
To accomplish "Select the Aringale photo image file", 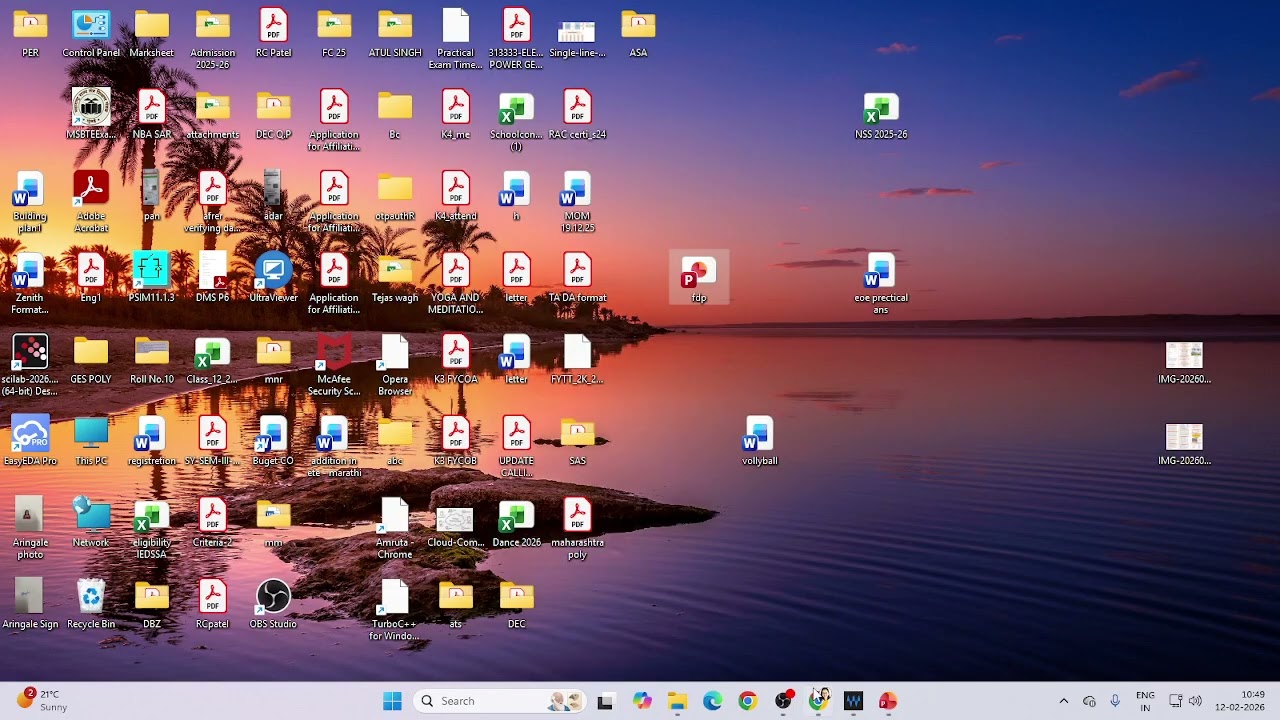I will 30,529.
